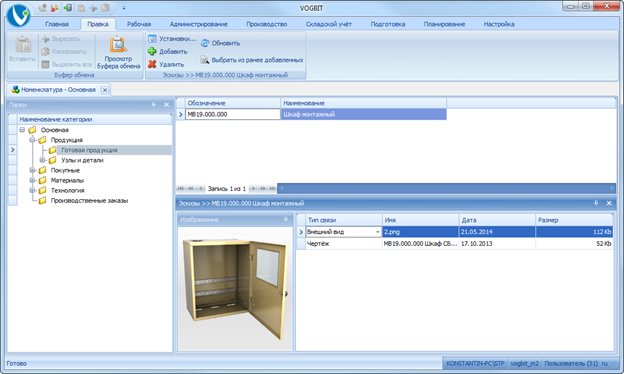This screenshot has width=624, height=374.
Task: Open Установки settings button
Action: [x=172, y=39]
